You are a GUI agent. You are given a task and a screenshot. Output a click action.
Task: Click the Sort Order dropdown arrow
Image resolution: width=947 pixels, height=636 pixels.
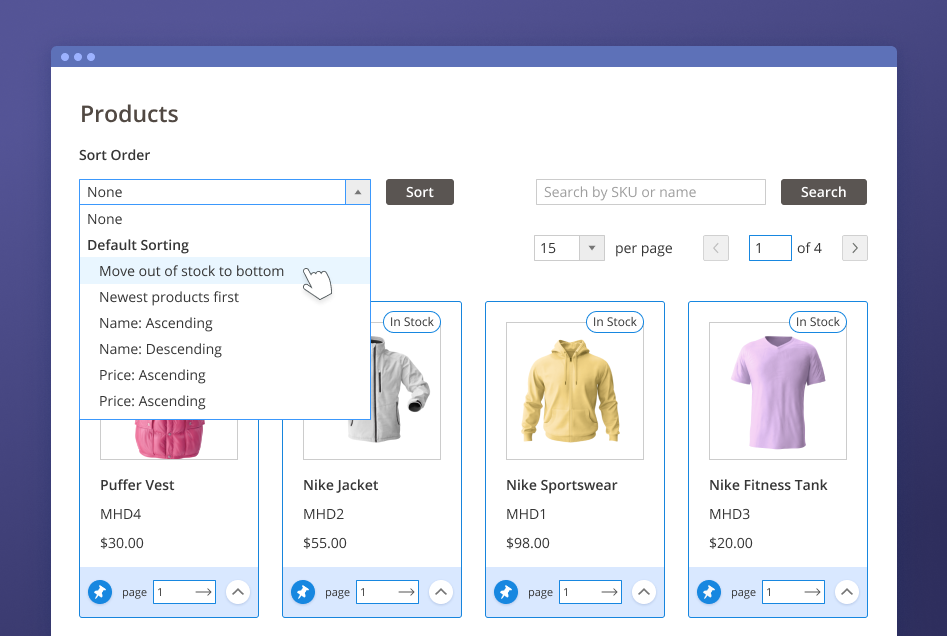tap(358, 192)
